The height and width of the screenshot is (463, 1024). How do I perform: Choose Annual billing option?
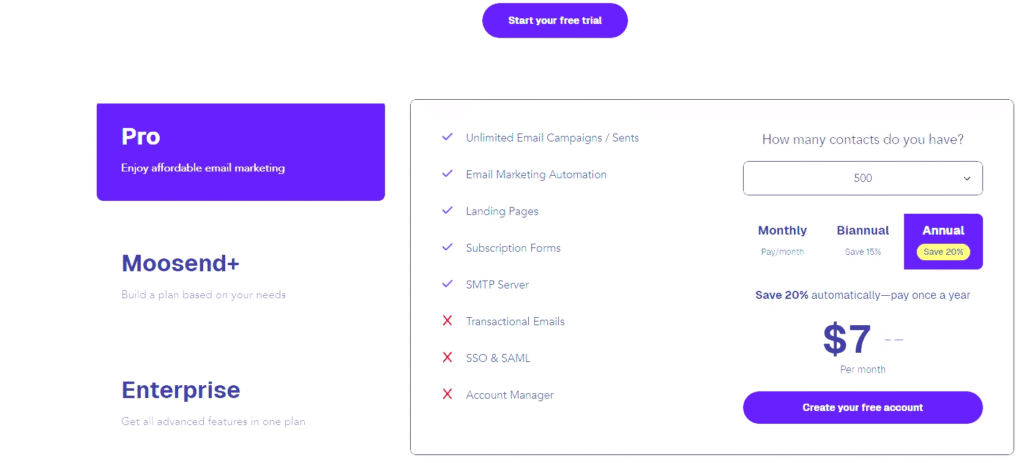click(x=943, y=240)
